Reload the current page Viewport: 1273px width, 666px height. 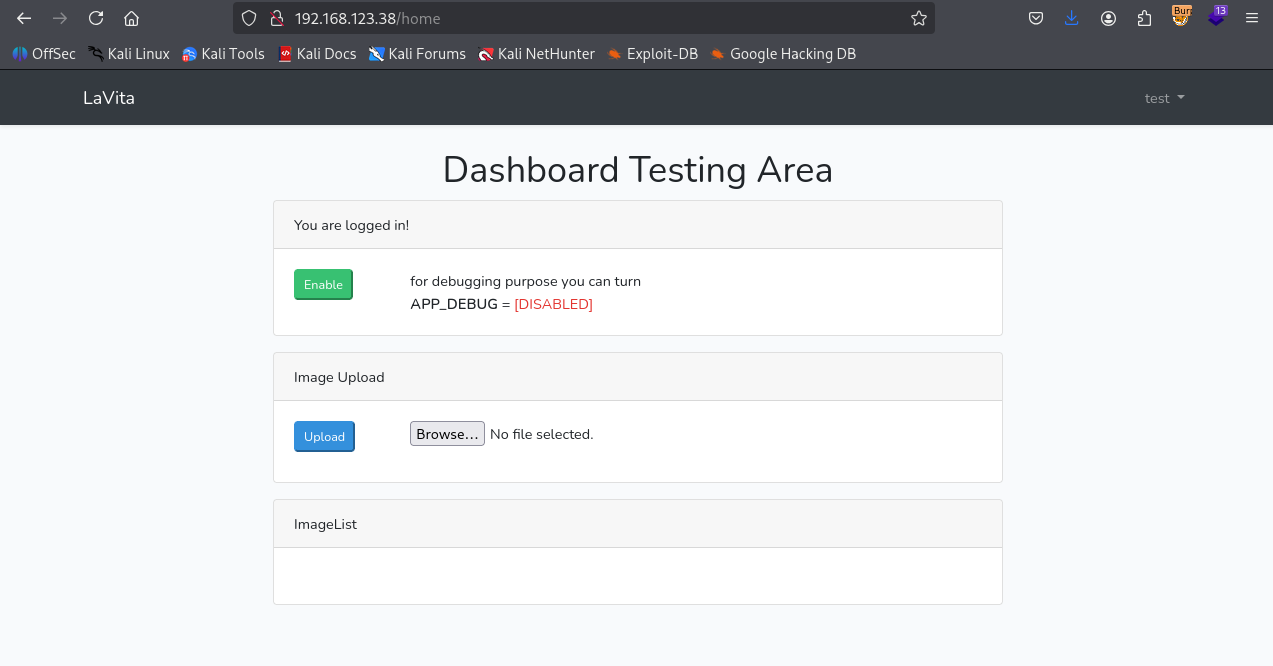coord(96,18)
